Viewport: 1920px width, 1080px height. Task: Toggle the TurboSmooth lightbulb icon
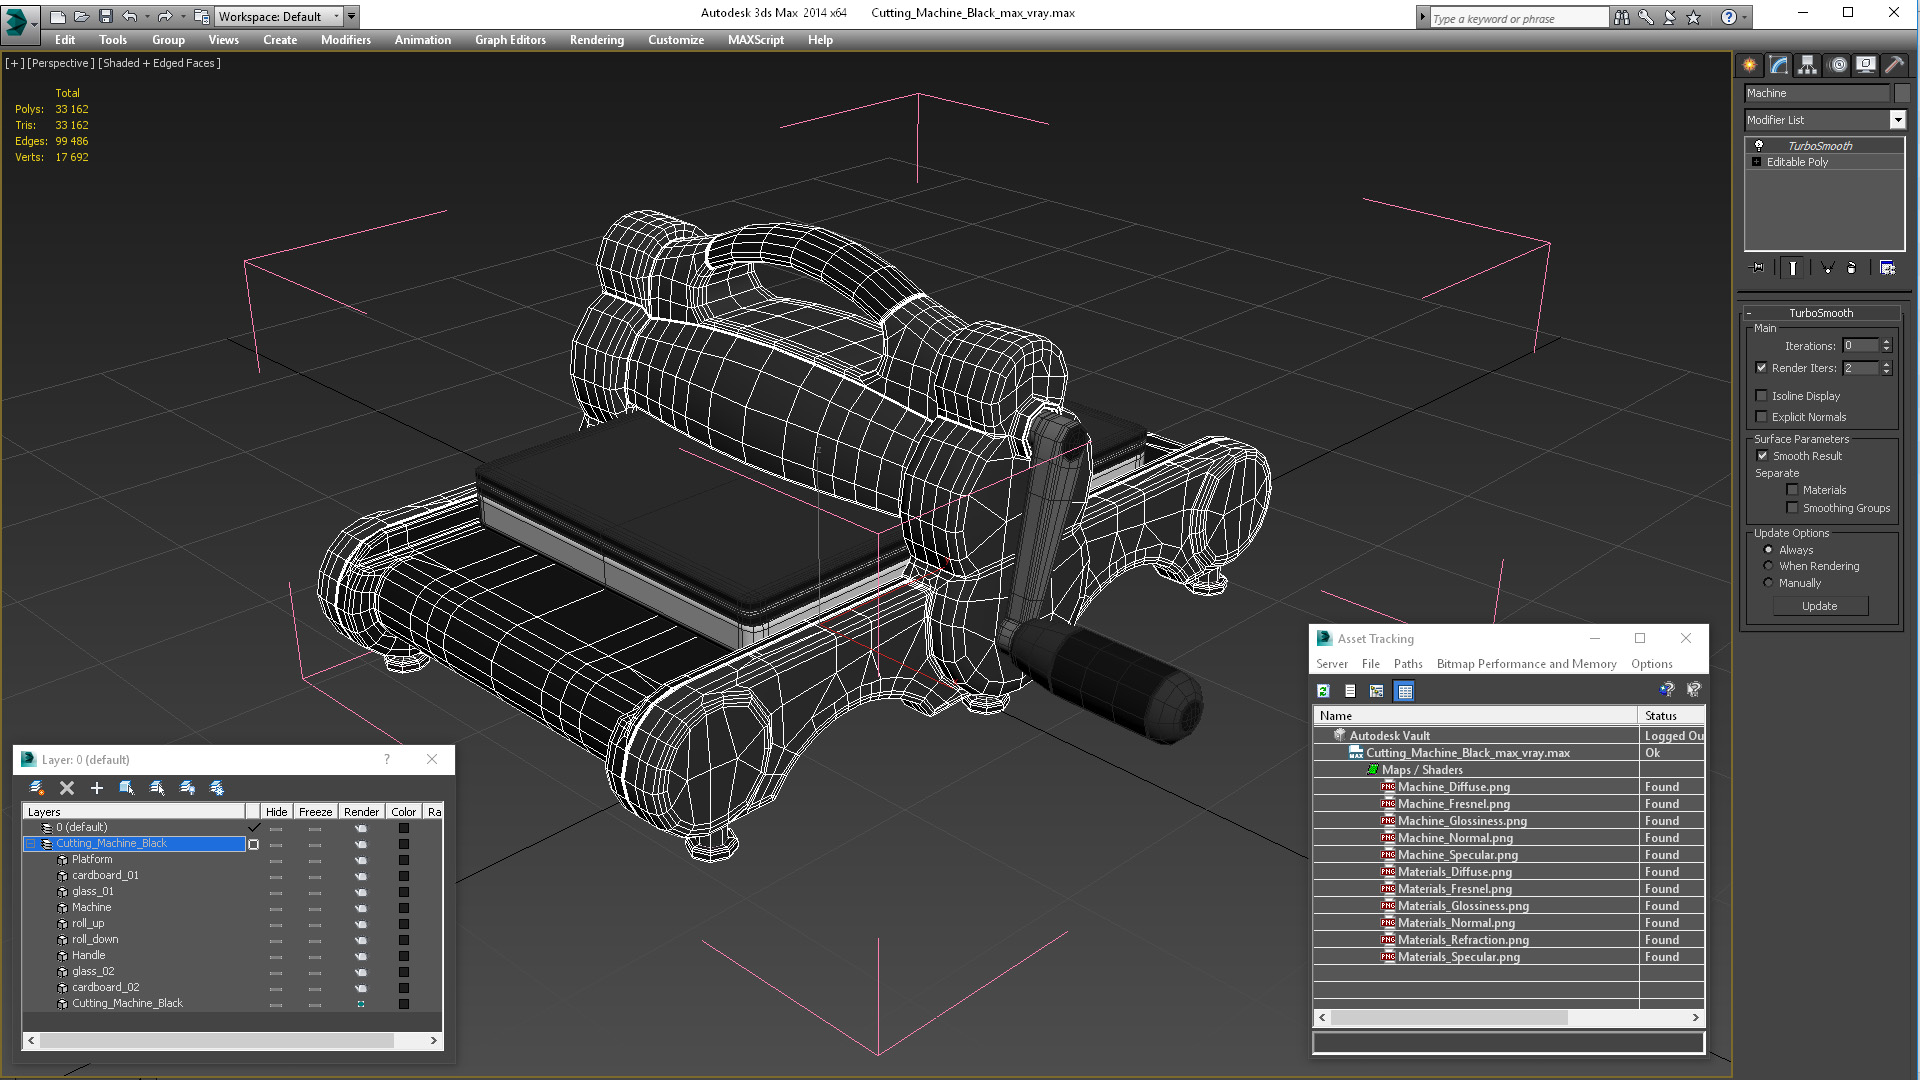(x=1759, y=146)
